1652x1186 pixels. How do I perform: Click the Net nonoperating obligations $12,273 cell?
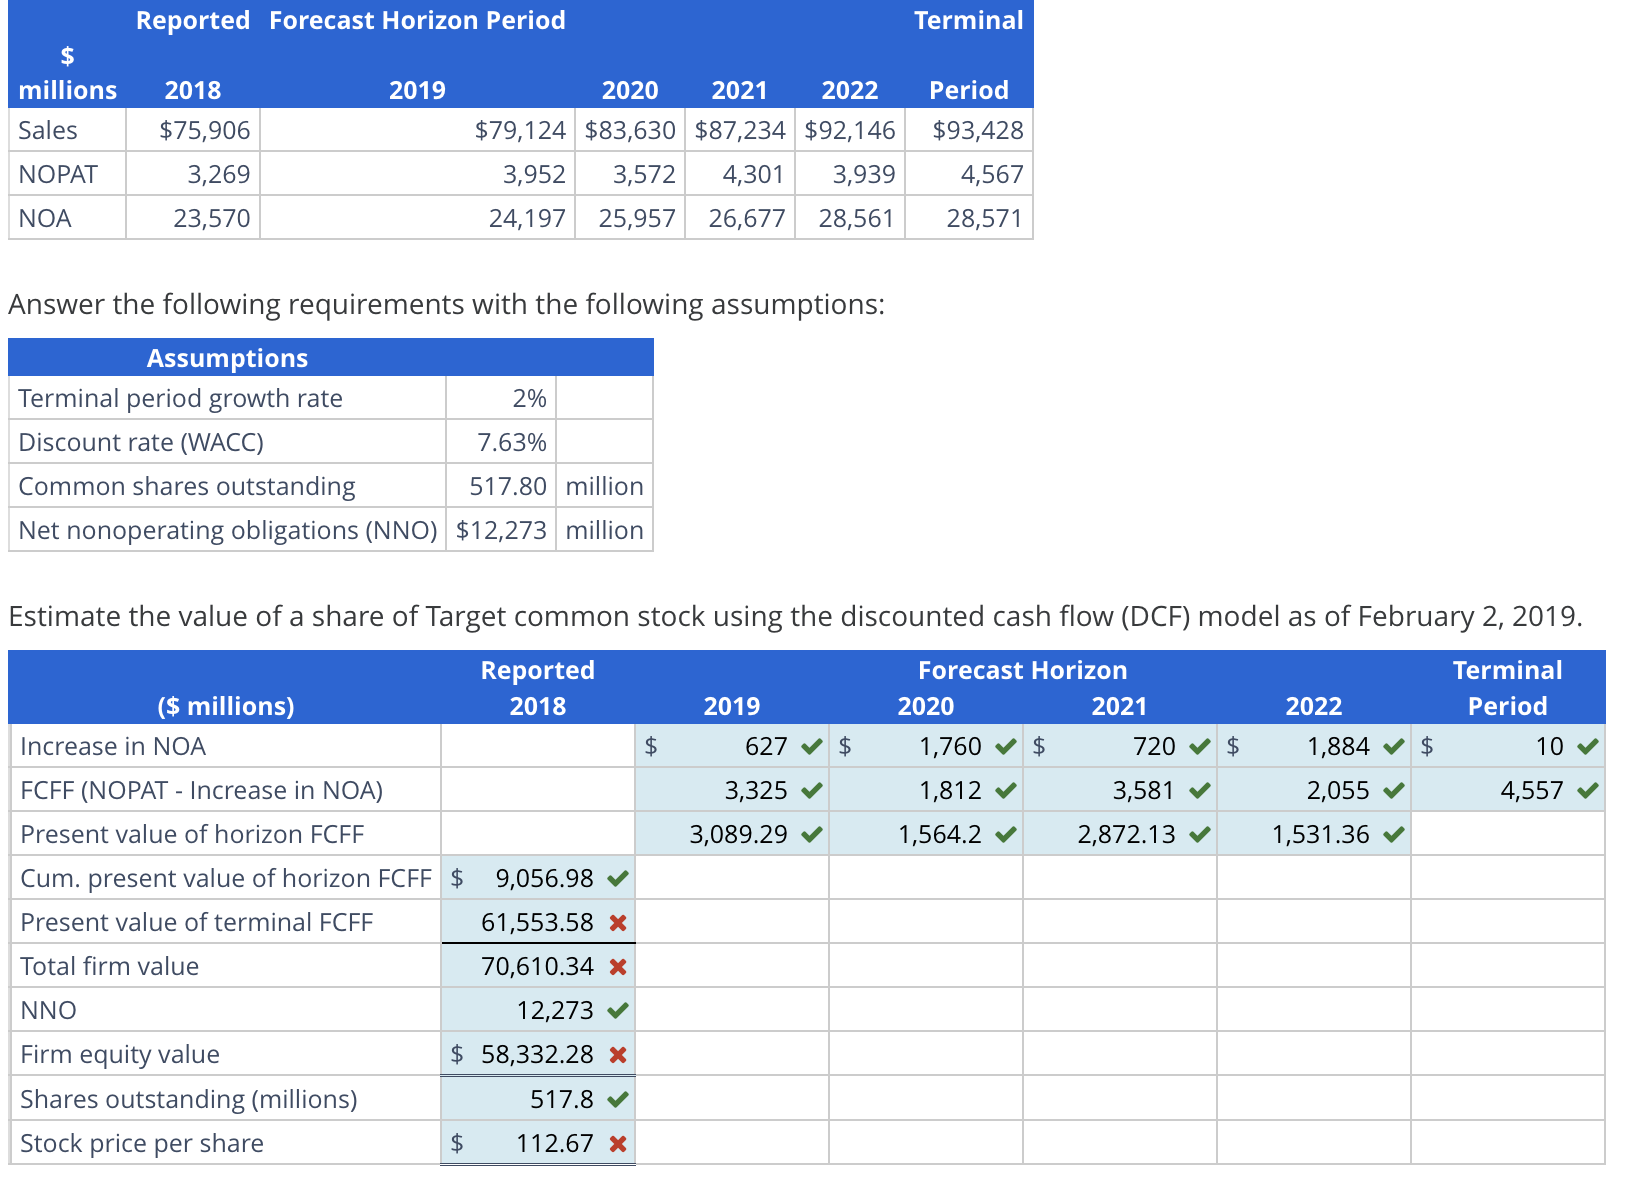point(500,529)
